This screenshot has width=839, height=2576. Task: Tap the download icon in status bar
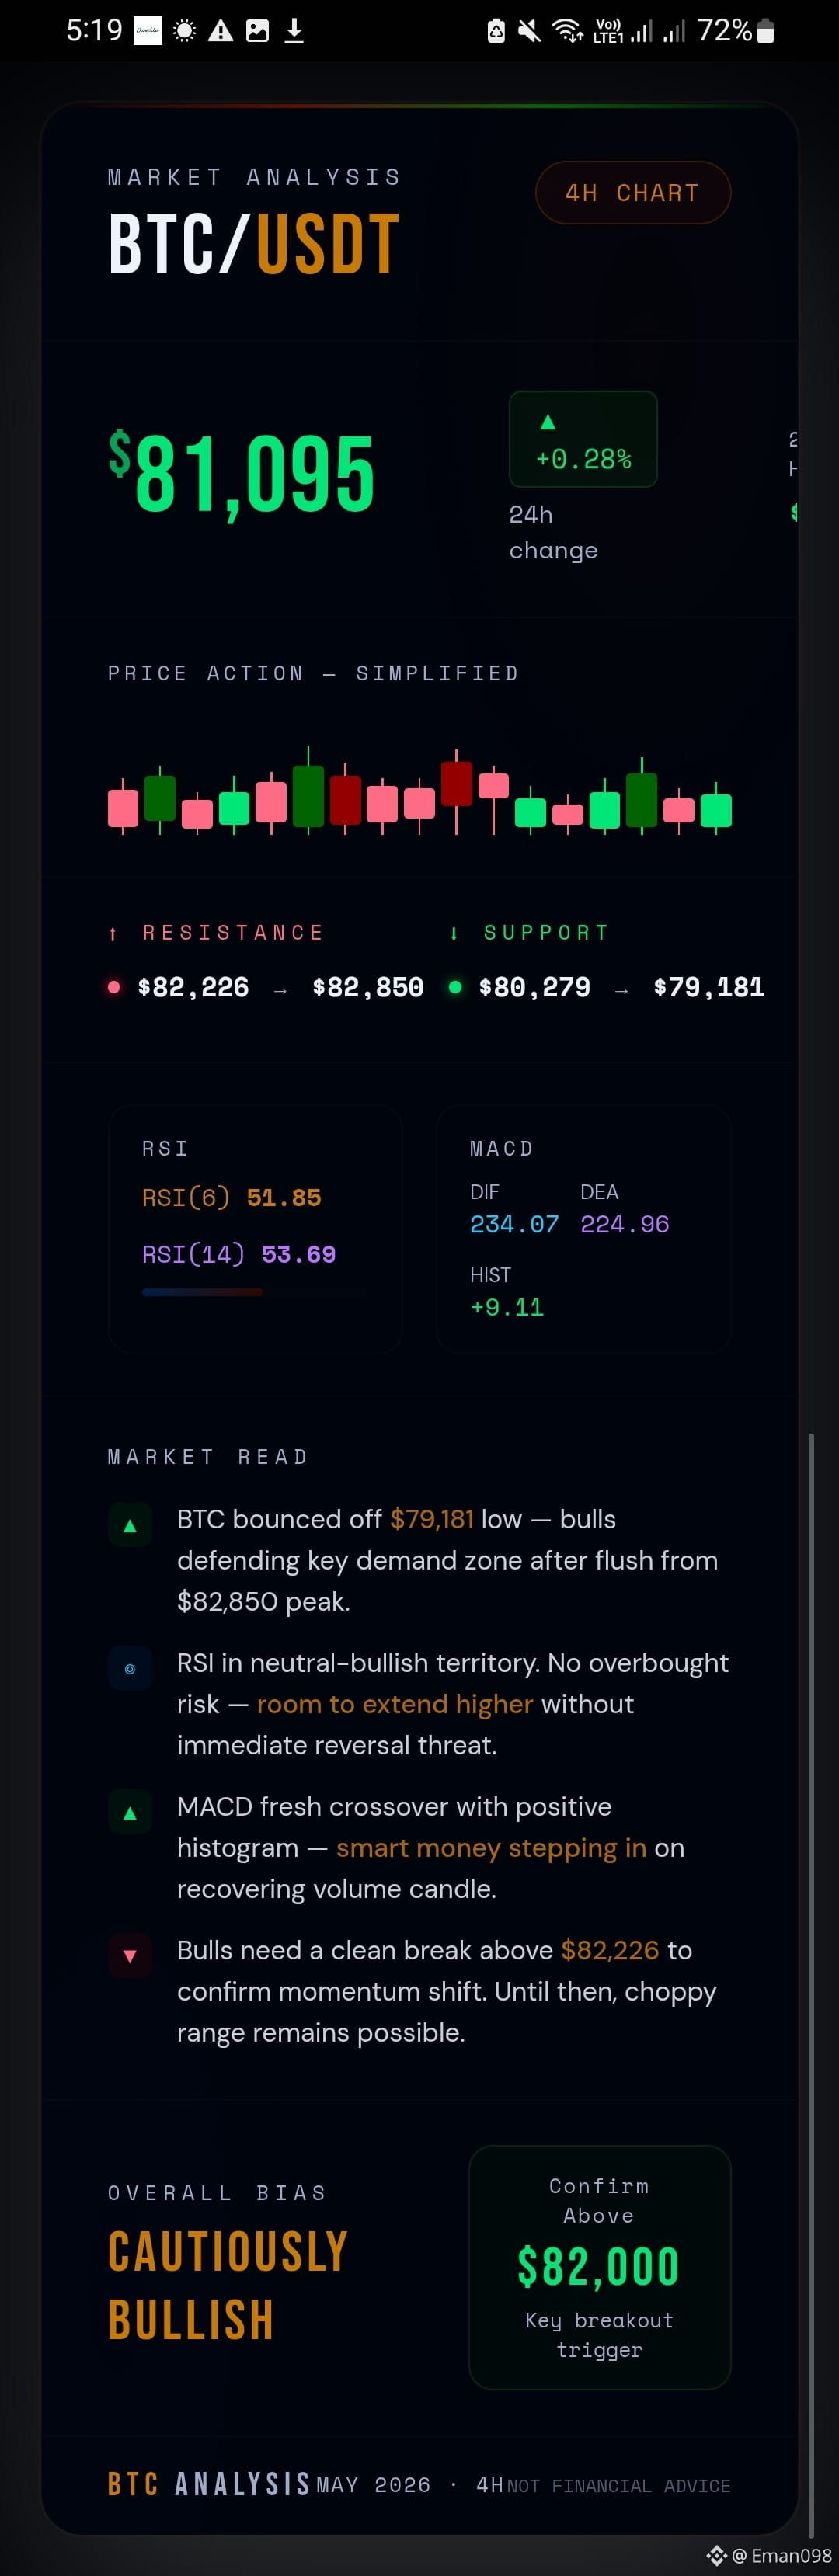click(294, 31)
